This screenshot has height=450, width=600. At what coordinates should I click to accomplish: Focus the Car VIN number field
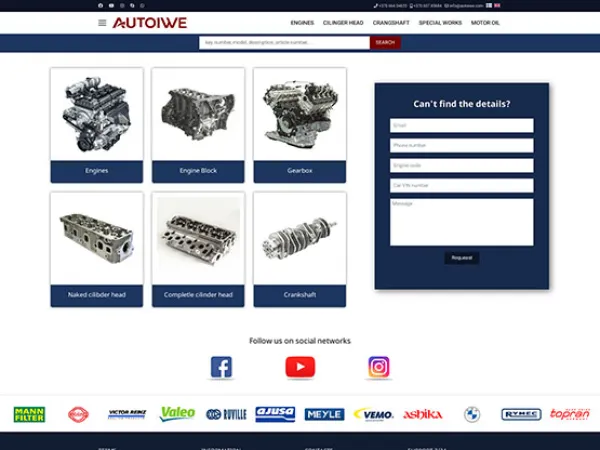click(462, 186)
